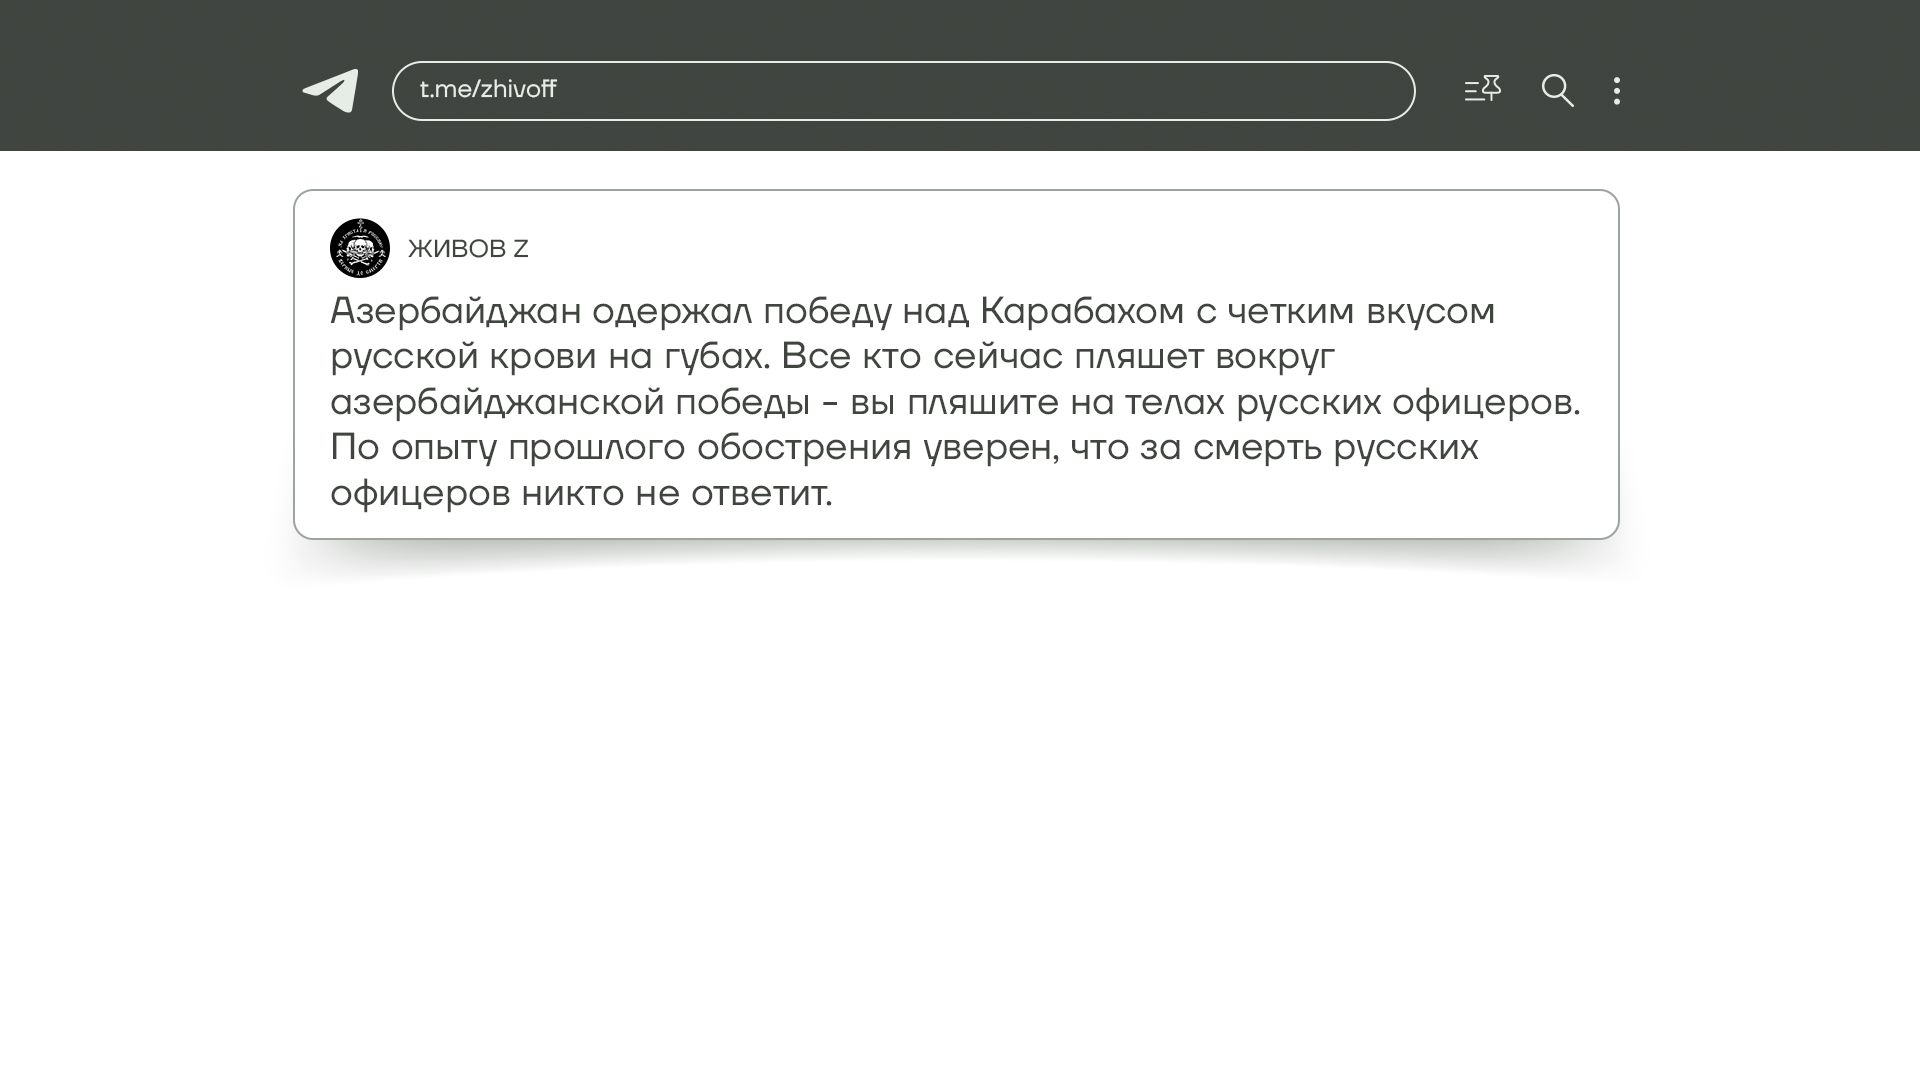Click the word Карабахом in the post

[1082, 312]
